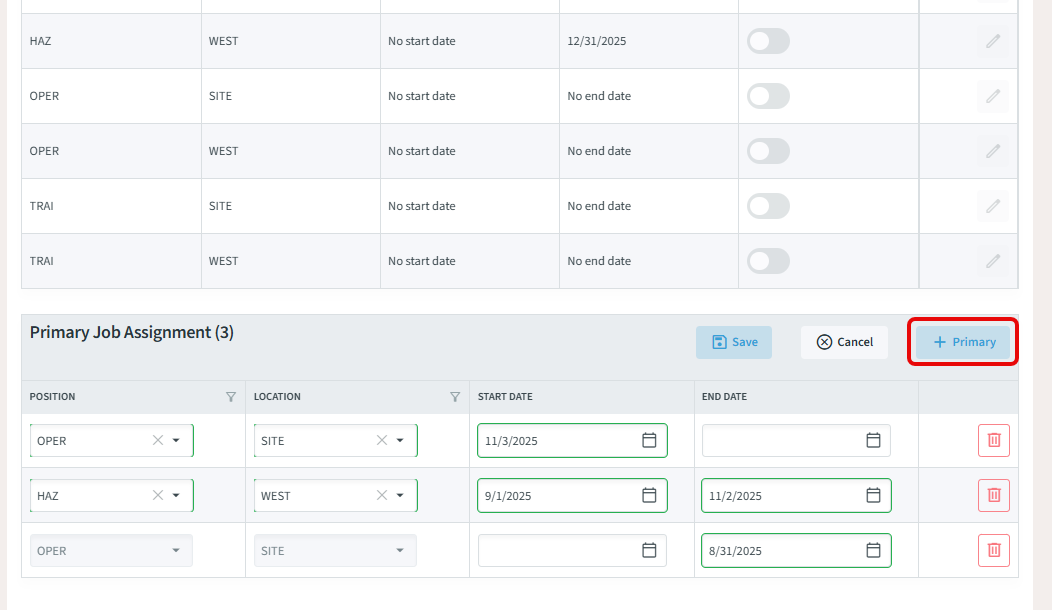Toggle switch for HAZ WEST row
1052x610 pixels.
click(x=768, y=41)
